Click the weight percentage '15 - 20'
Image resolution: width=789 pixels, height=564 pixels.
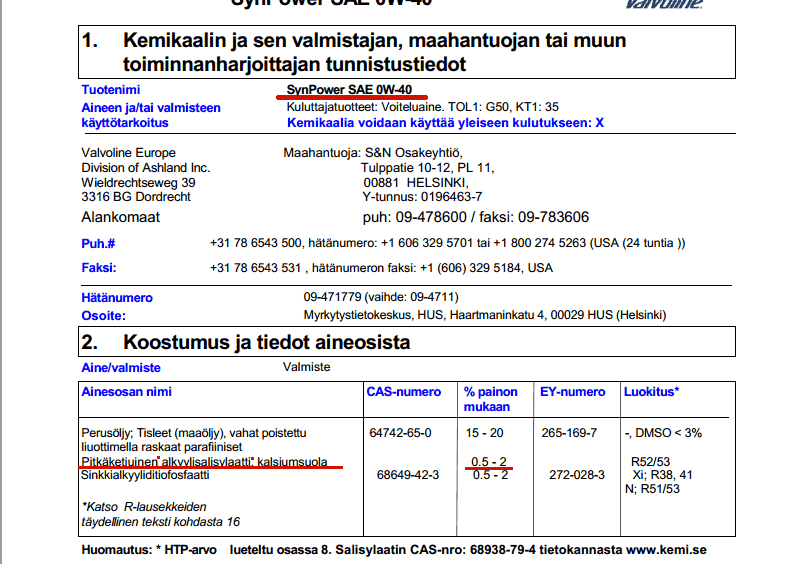point(484,433)
